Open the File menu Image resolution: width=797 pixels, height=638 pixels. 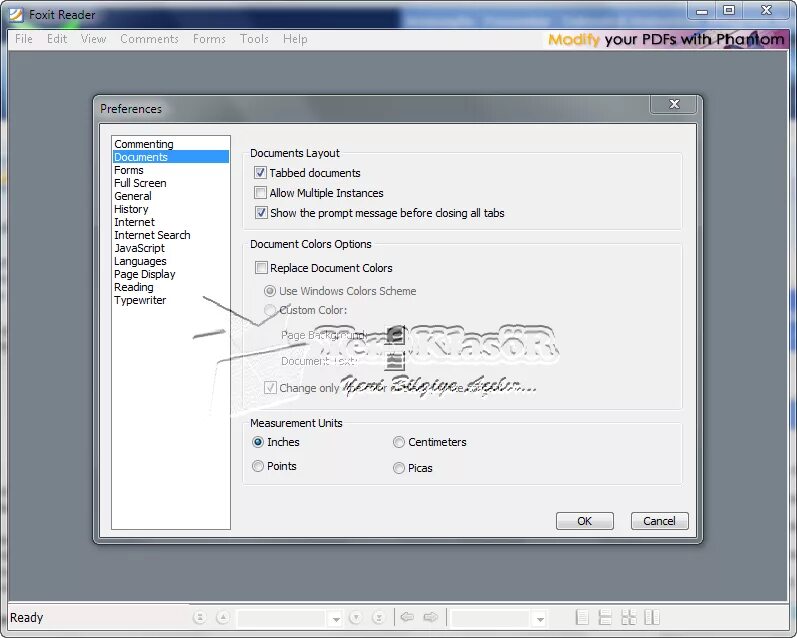point(24,39)
